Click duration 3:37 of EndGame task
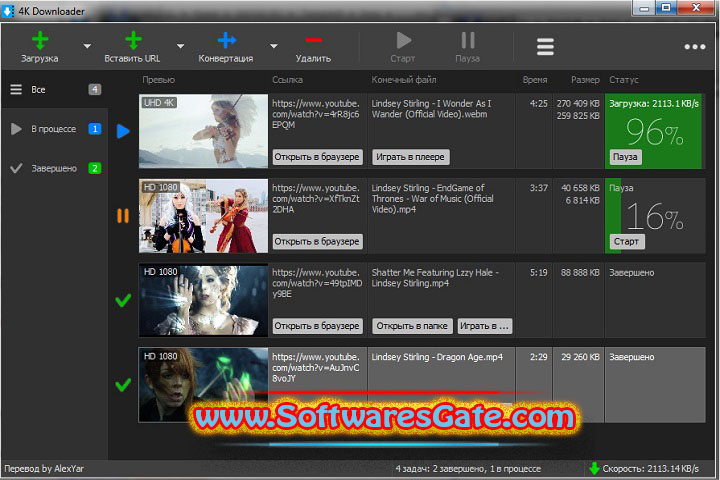This screenshot has width=720, height=480. 539,188
